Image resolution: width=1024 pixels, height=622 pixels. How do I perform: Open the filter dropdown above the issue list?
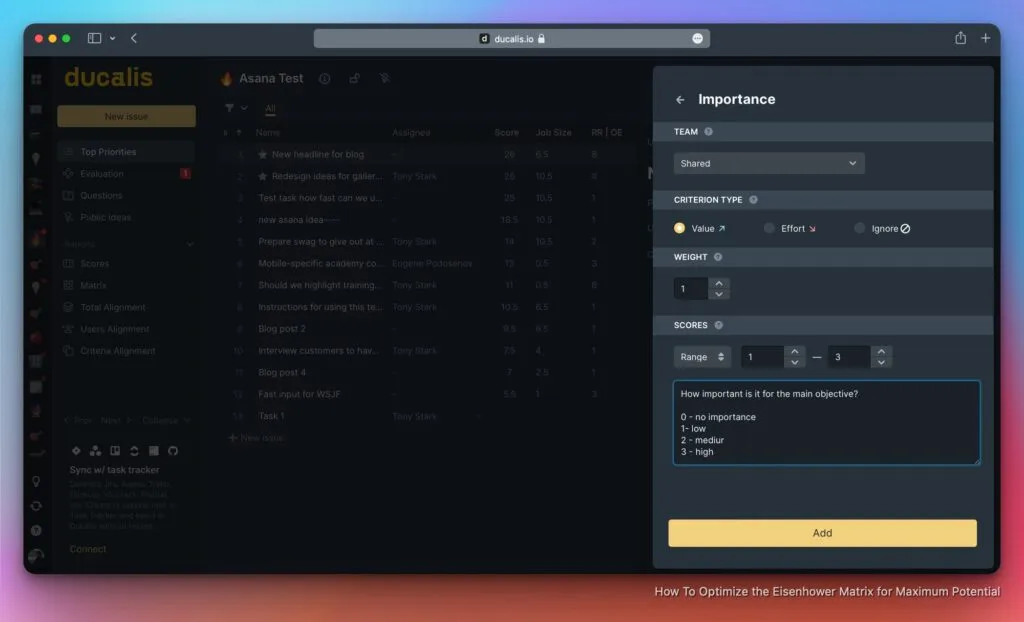pyautogui.click(x=236, y=108)
